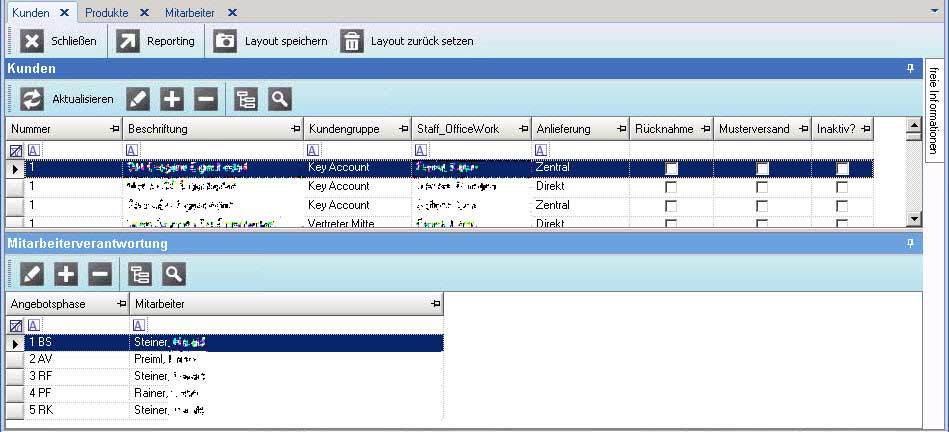The width and height of the screenshot is (949, 432).
Task: Add a new customer with plus icon
Action: click(x=172, y=99)
